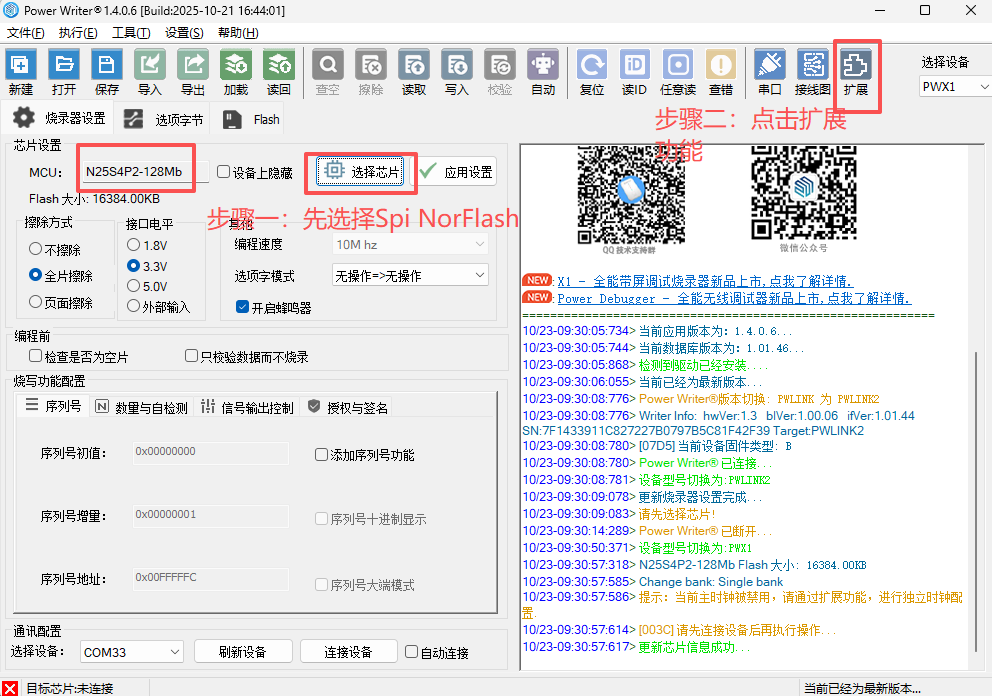The height and width of the screenshot is (696, 992).
Task: Click the 序列号初值 input field
Action: click(211, 453)
